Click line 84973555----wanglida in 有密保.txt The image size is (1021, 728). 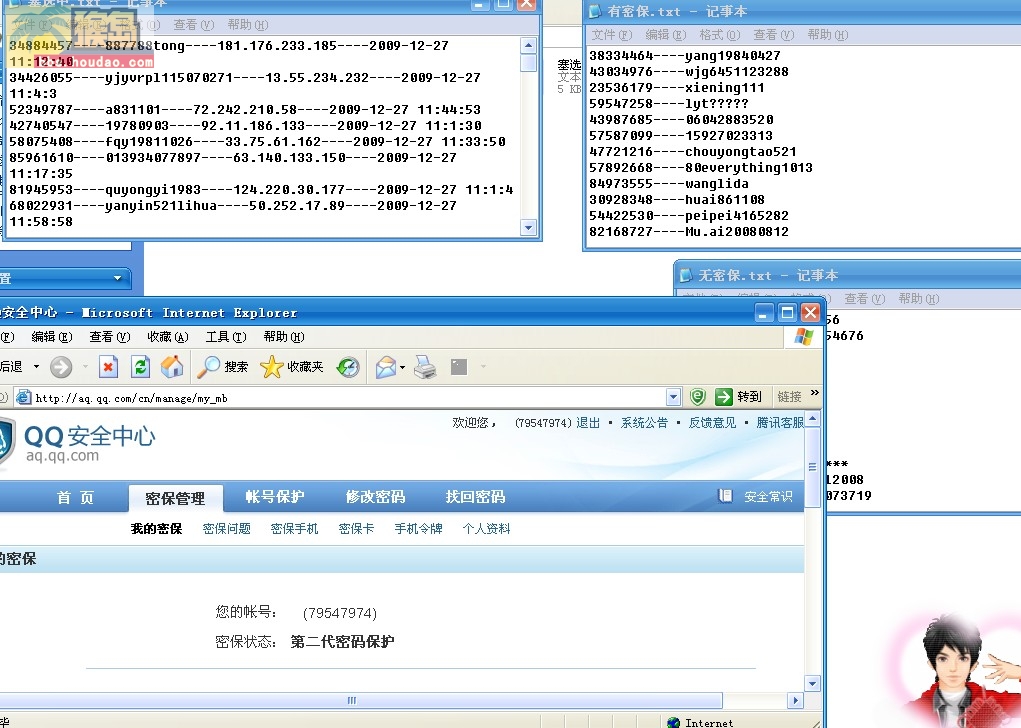point(669,184)
